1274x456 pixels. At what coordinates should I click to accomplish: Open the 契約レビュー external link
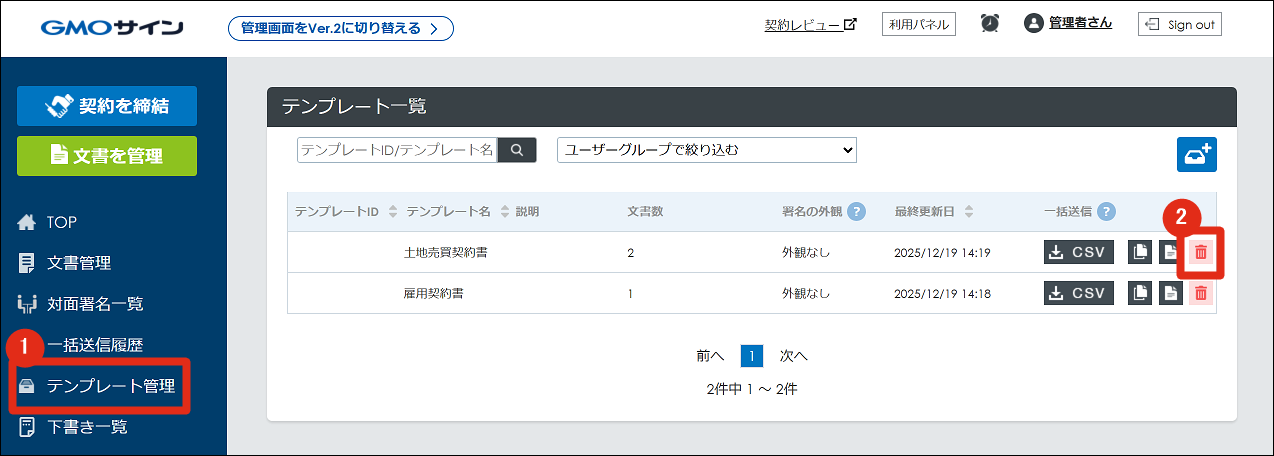[x=810, y=25]
